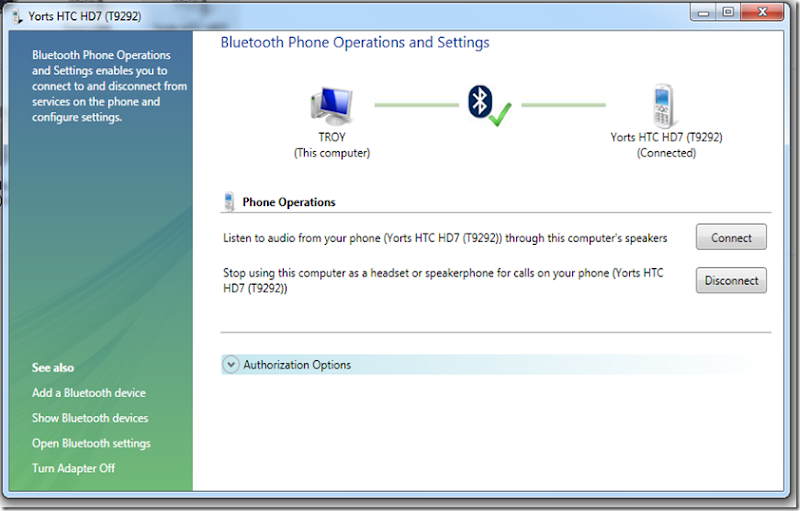Click the Yorts HTC HD7 phone icon
Screen dimensions: 800x511
(x=663, y=106)
